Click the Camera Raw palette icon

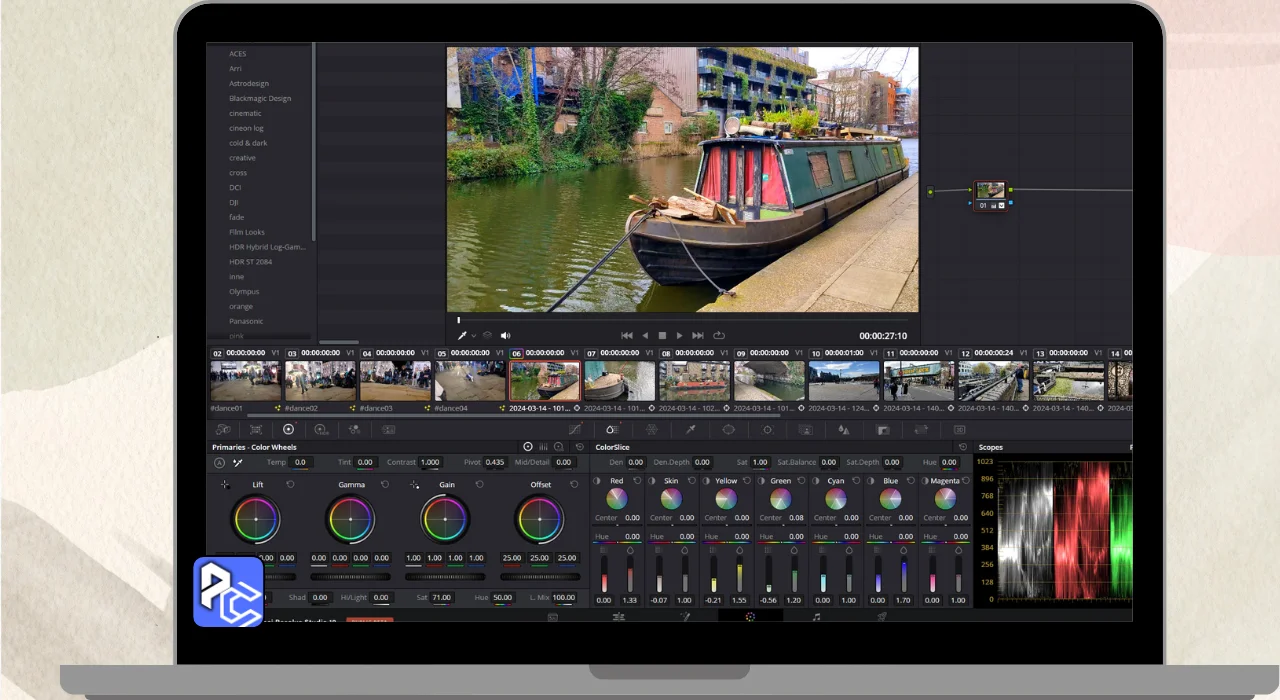tap(223, 429)
